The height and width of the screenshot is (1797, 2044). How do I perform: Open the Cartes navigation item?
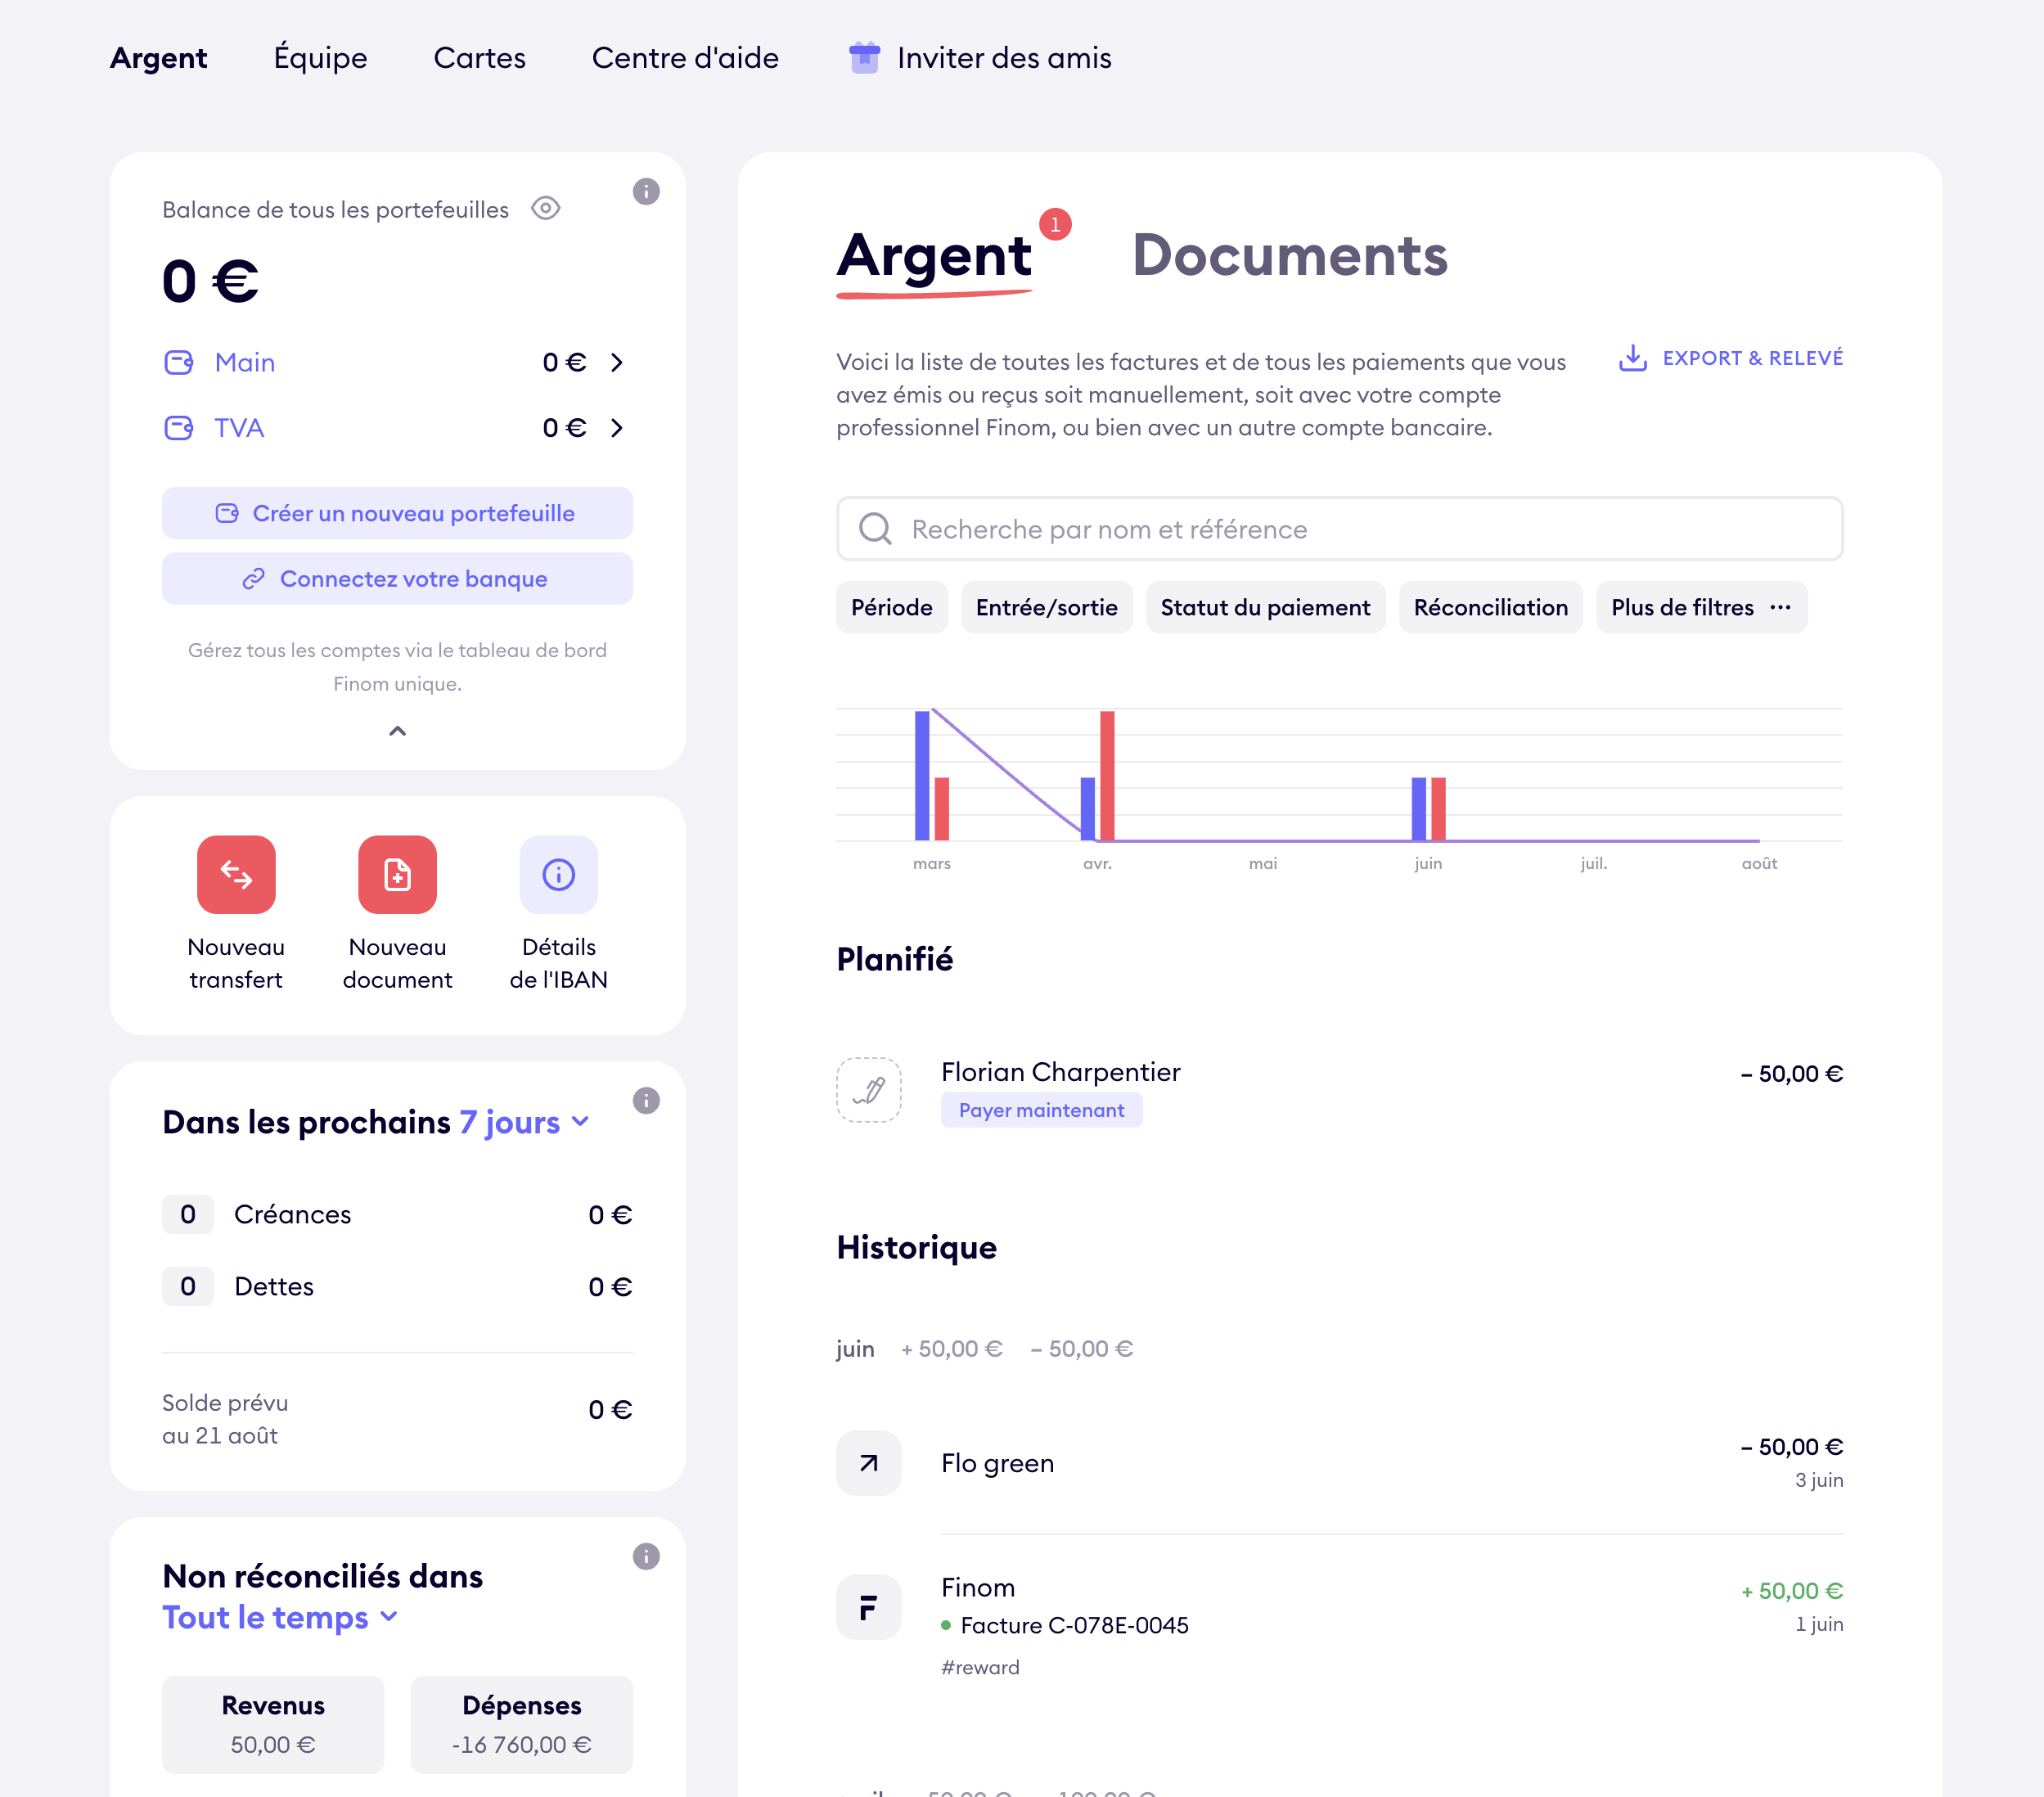click(479, 58)
